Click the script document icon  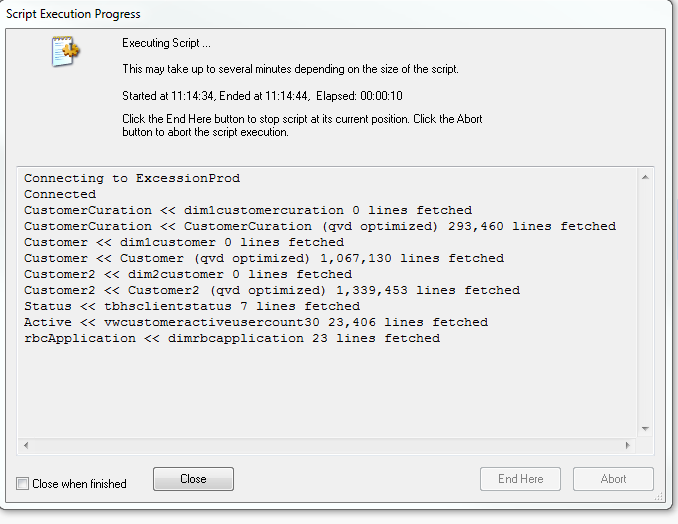click(66, 53)
